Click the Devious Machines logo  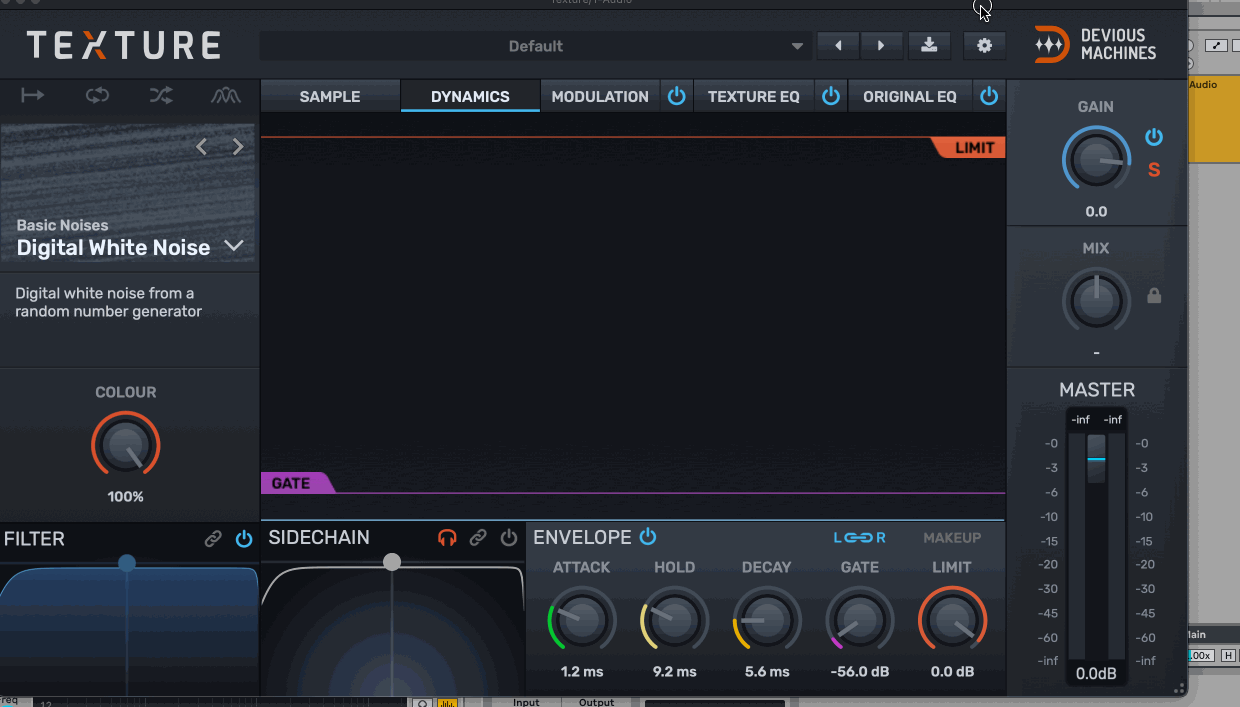[x=1096, y=45]
